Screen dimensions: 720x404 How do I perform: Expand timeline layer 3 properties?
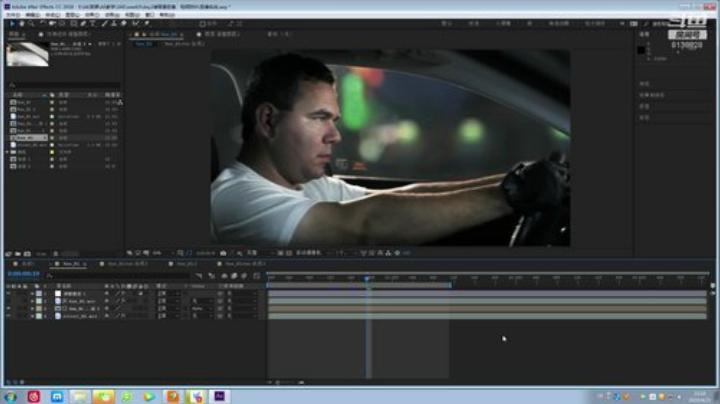pyautogui.click(x=32, y=309)
